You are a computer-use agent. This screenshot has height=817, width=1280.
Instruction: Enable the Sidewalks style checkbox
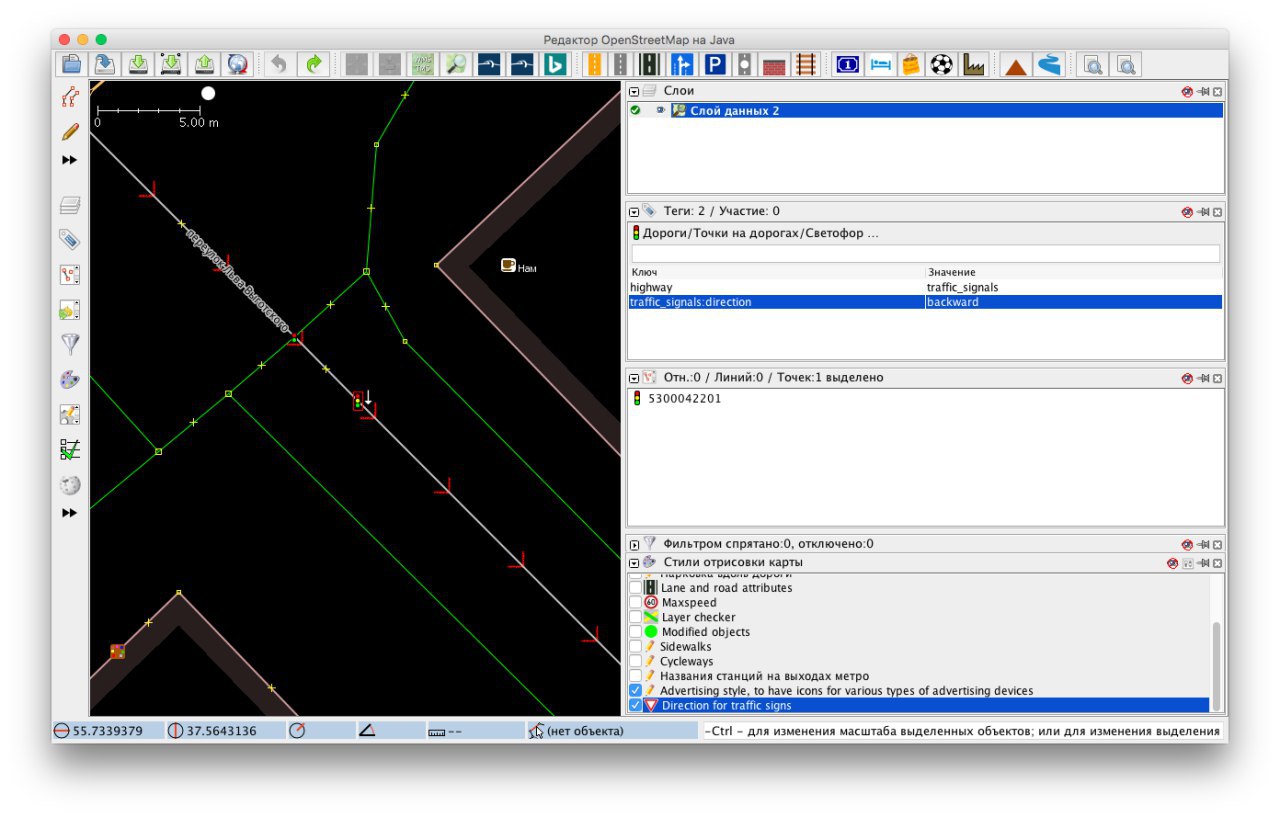636,647
